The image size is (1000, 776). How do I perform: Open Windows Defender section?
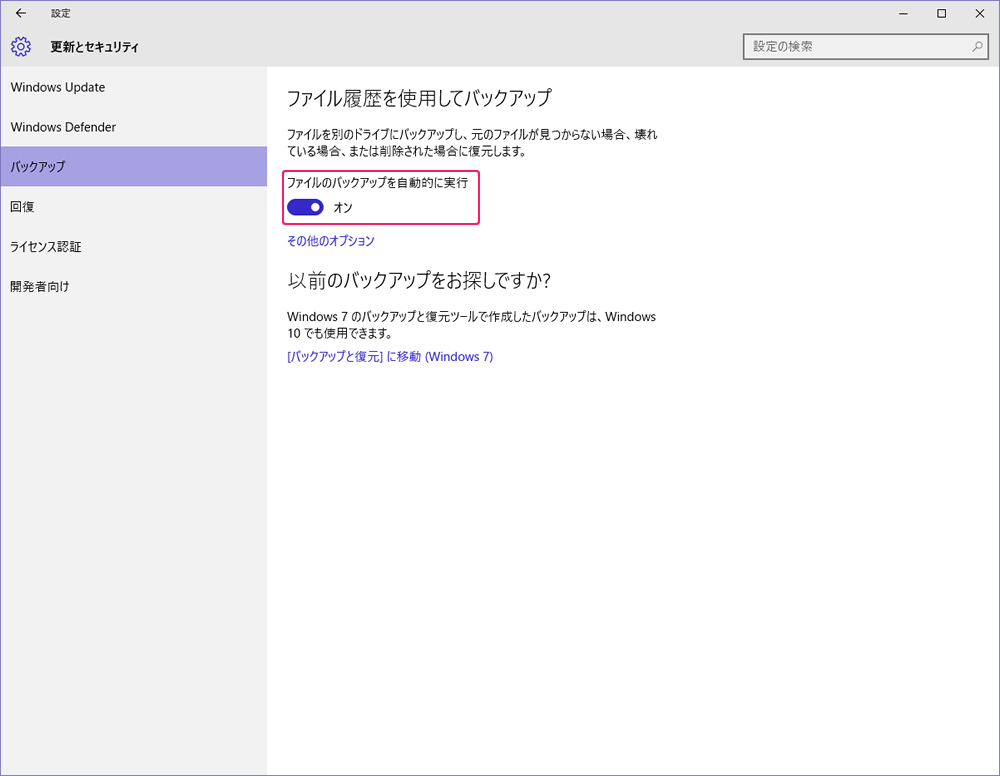(x=133, y=127)
